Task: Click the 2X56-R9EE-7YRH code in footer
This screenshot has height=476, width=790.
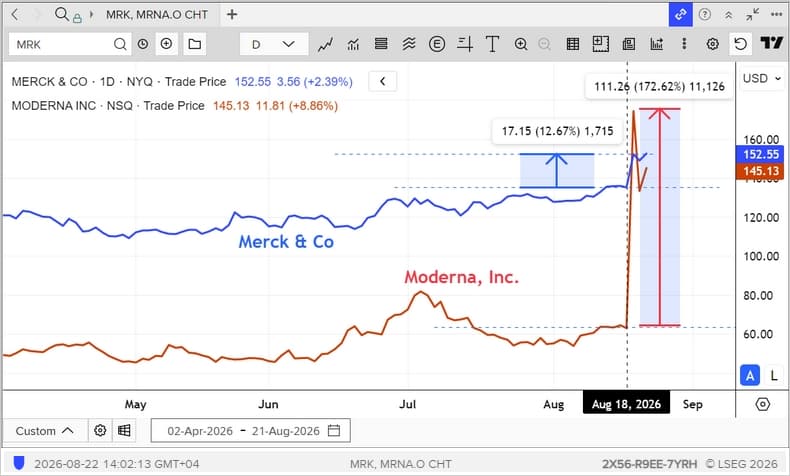Action: tap(649, 464)
